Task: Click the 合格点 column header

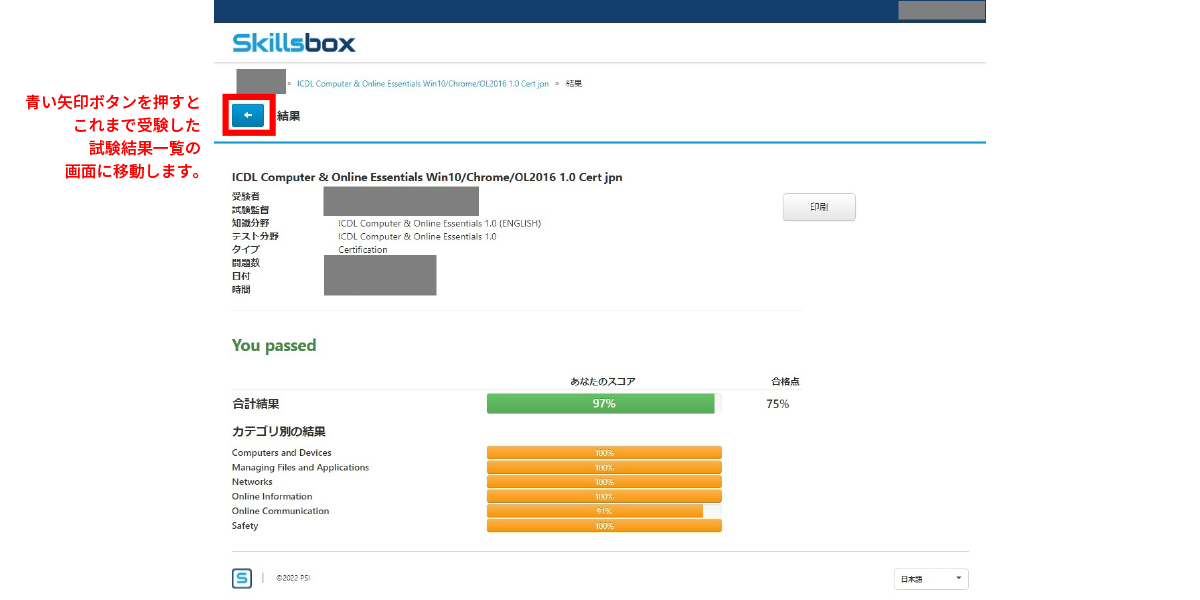Action: click(785, 381)
